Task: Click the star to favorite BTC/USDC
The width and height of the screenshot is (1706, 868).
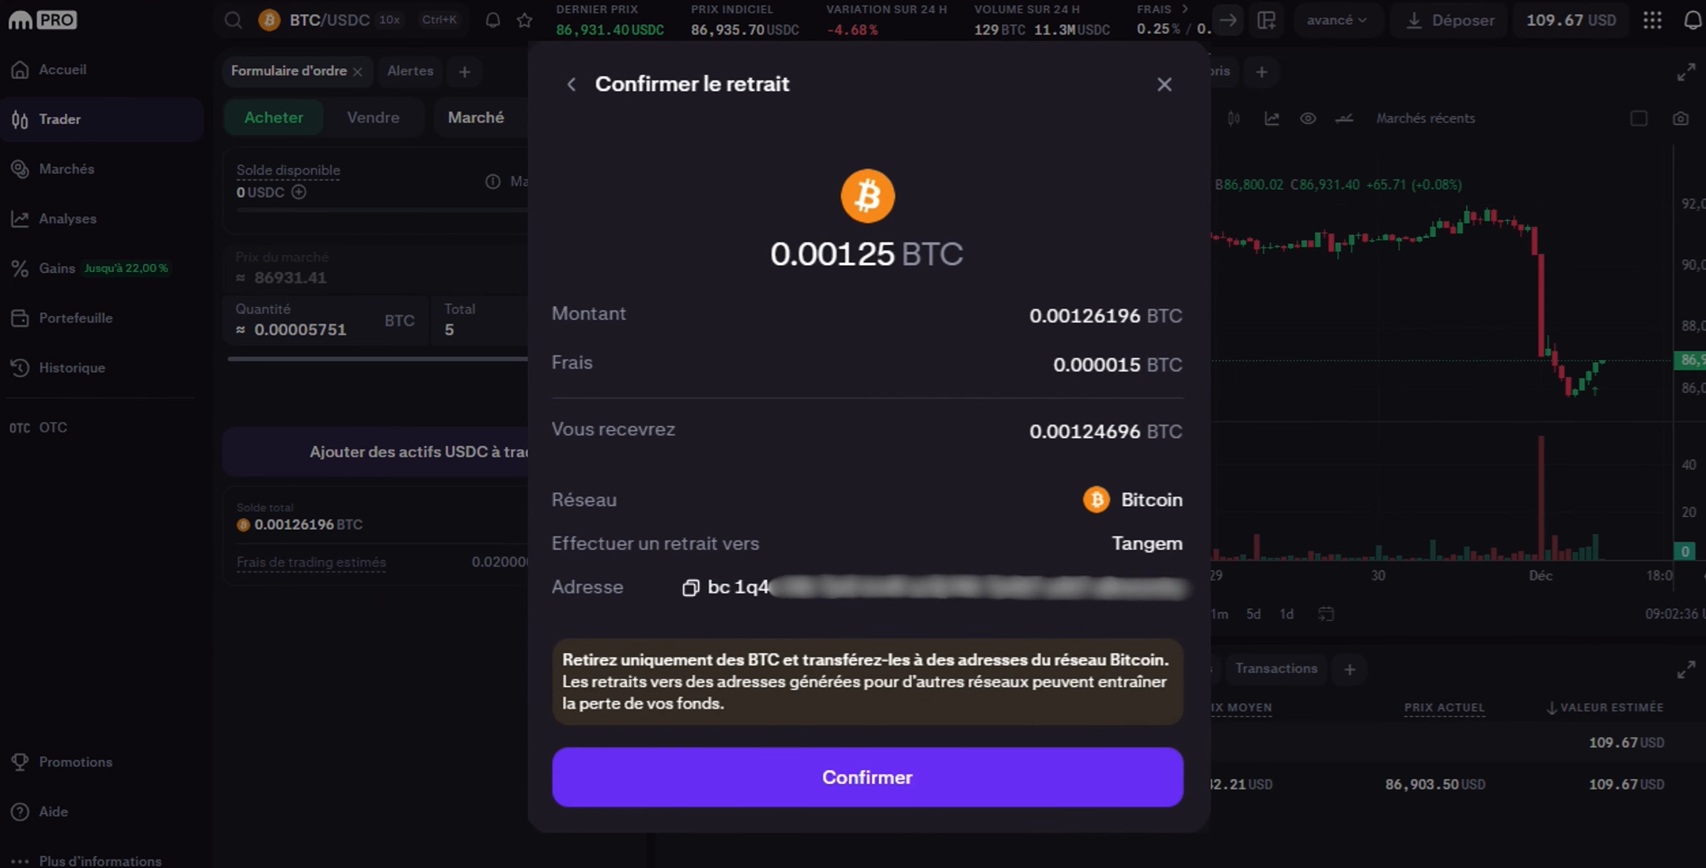Action: point(524,20)
